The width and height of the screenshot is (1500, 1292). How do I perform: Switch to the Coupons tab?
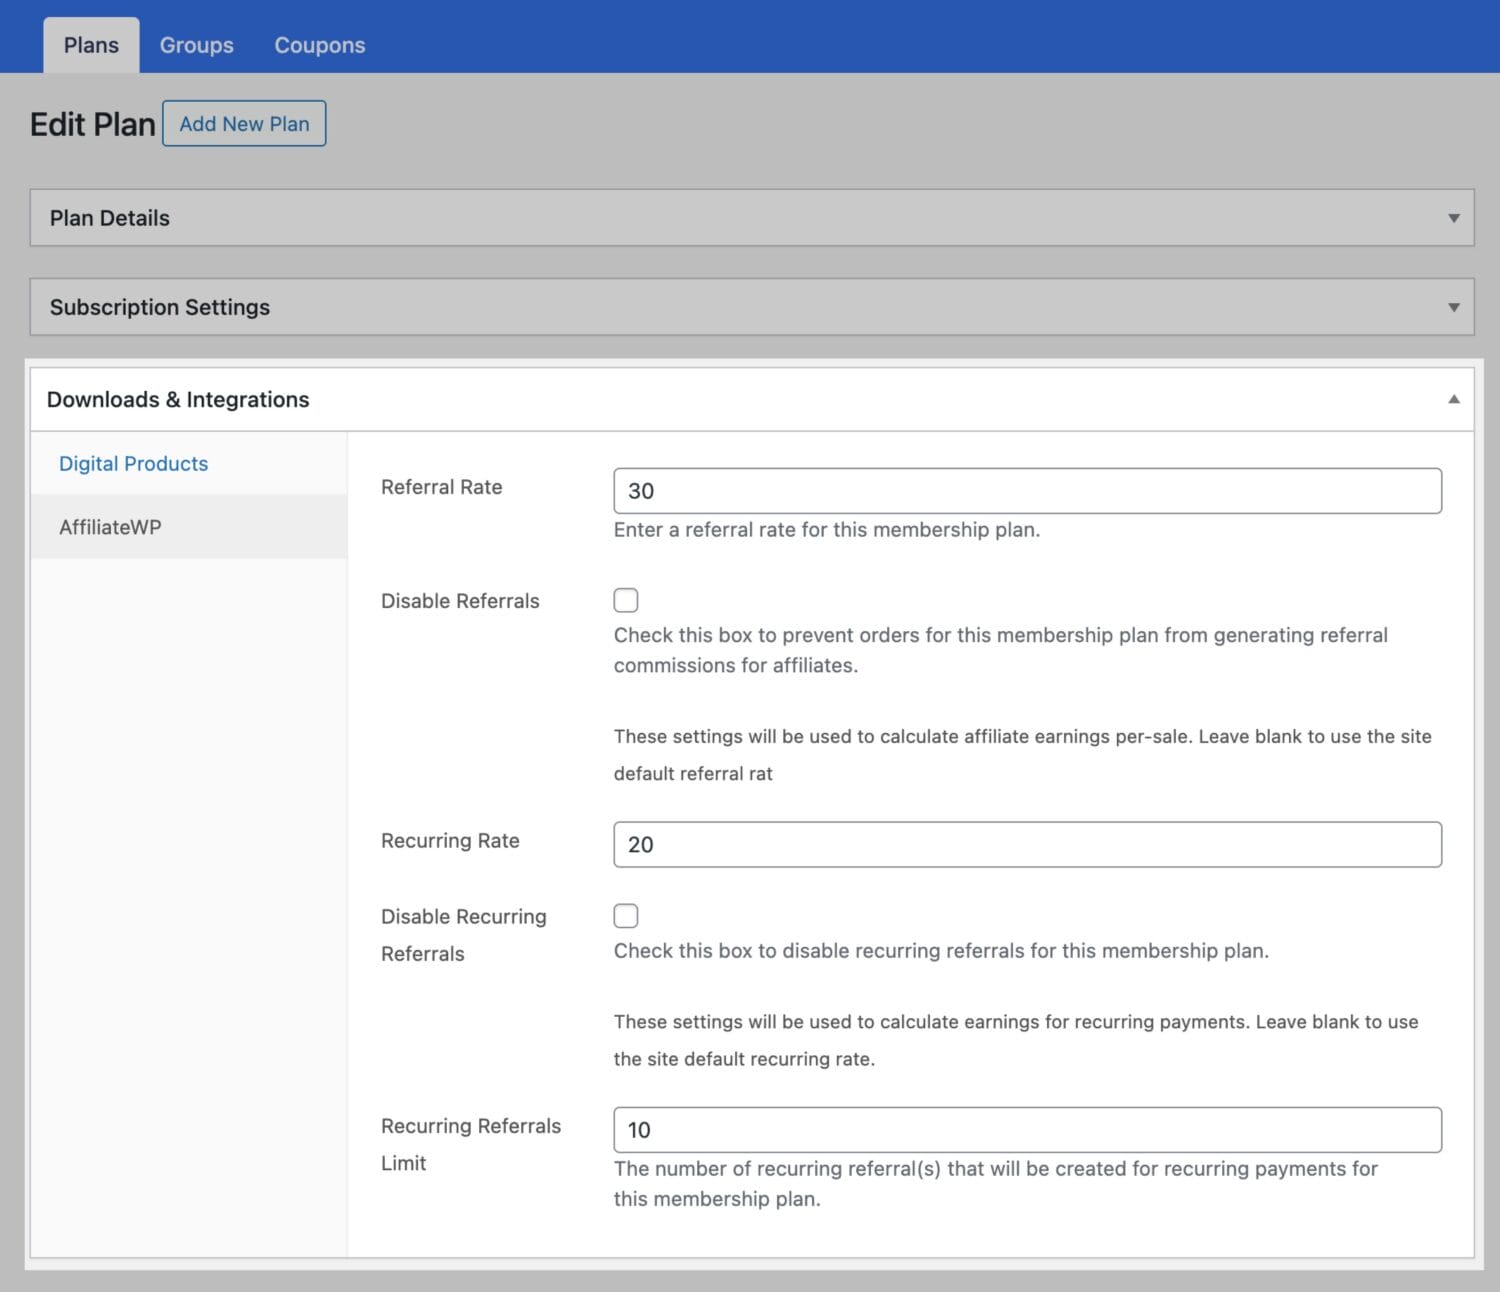[320, 45]
